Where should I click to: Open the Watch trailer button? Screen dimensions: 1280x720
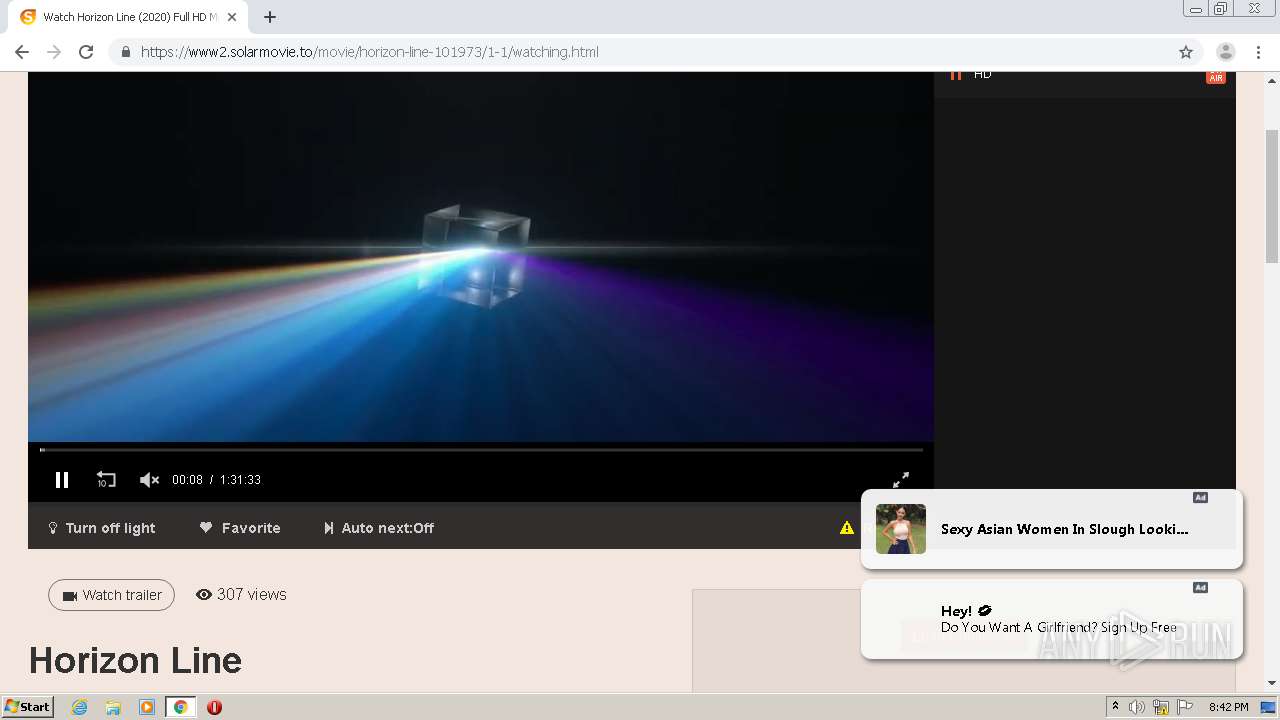point(111,595)
